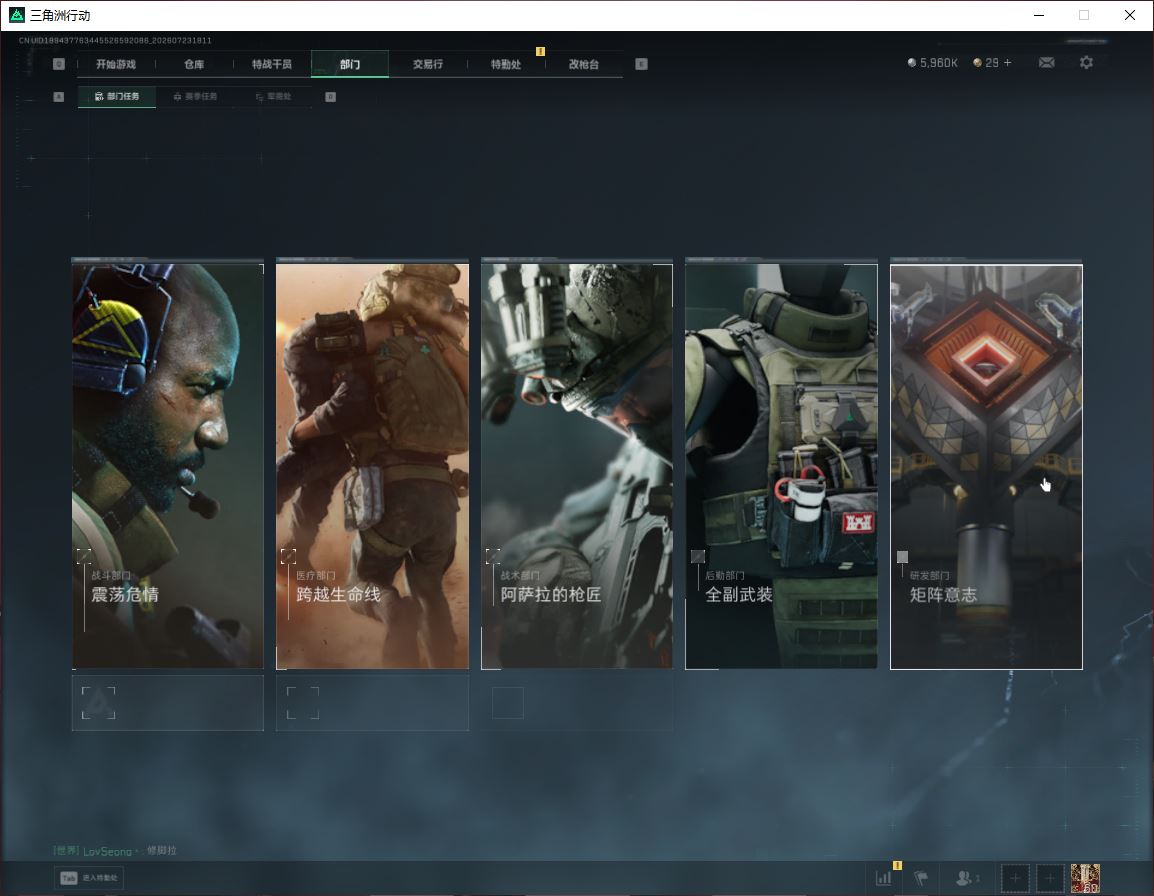Select the 部门任务 sub-tab
The height and width of the screenshot is (896, 1154).
tap(117, 96)
